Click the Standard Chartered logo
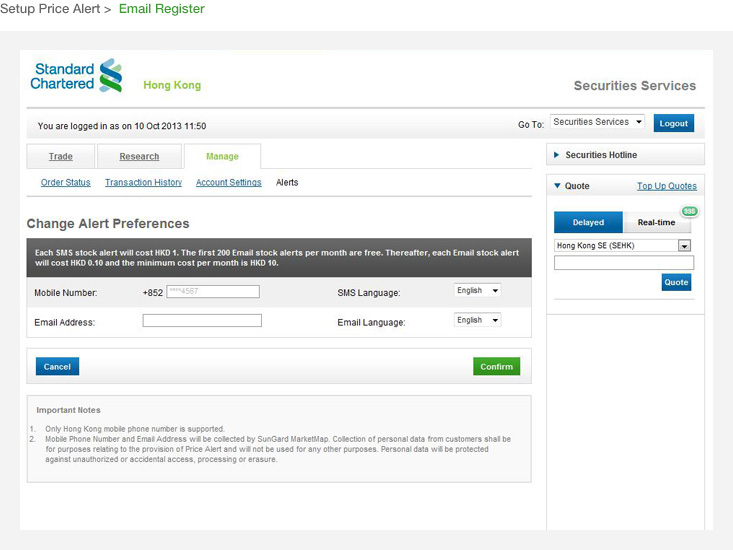Viewport: 733px width, 550px height. coord(76,76)
